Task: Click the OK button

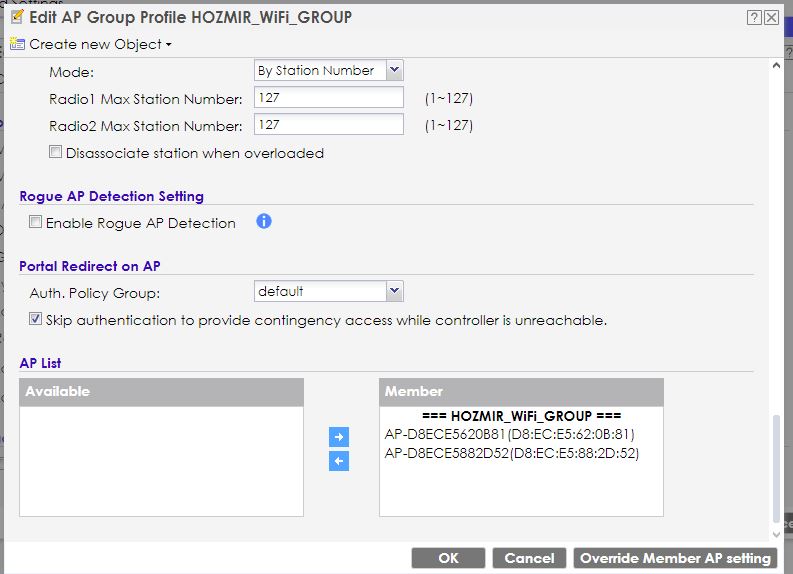Action: click(448, 558)
